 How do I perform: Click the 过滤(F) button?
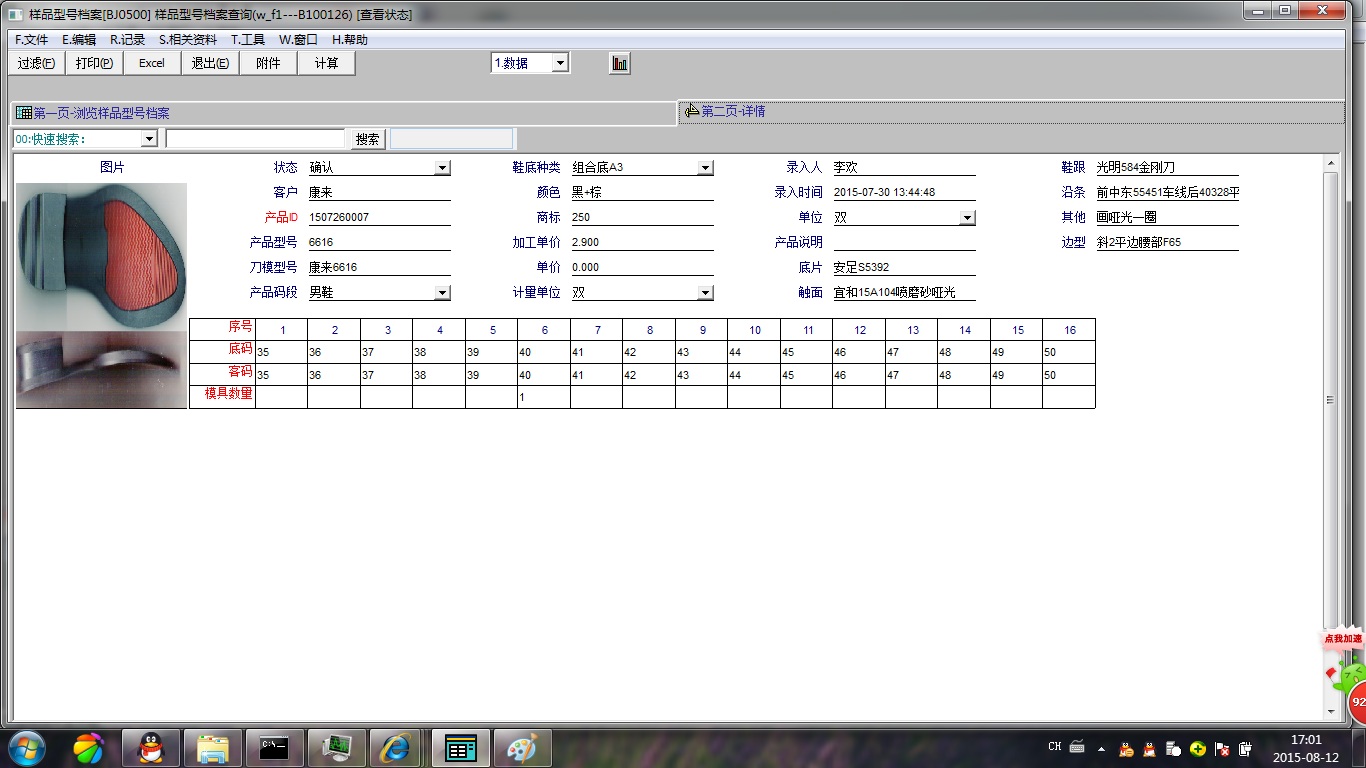37,63
